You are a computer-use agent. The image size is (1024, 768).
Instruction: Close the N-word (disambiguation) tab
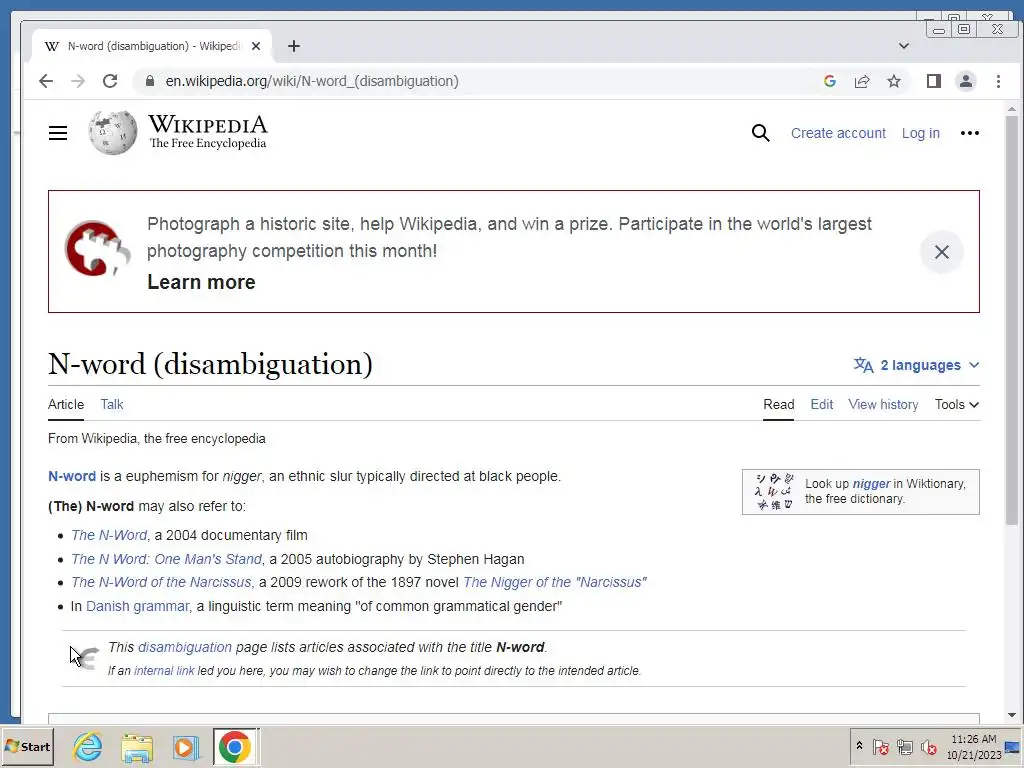click(256, 46)
